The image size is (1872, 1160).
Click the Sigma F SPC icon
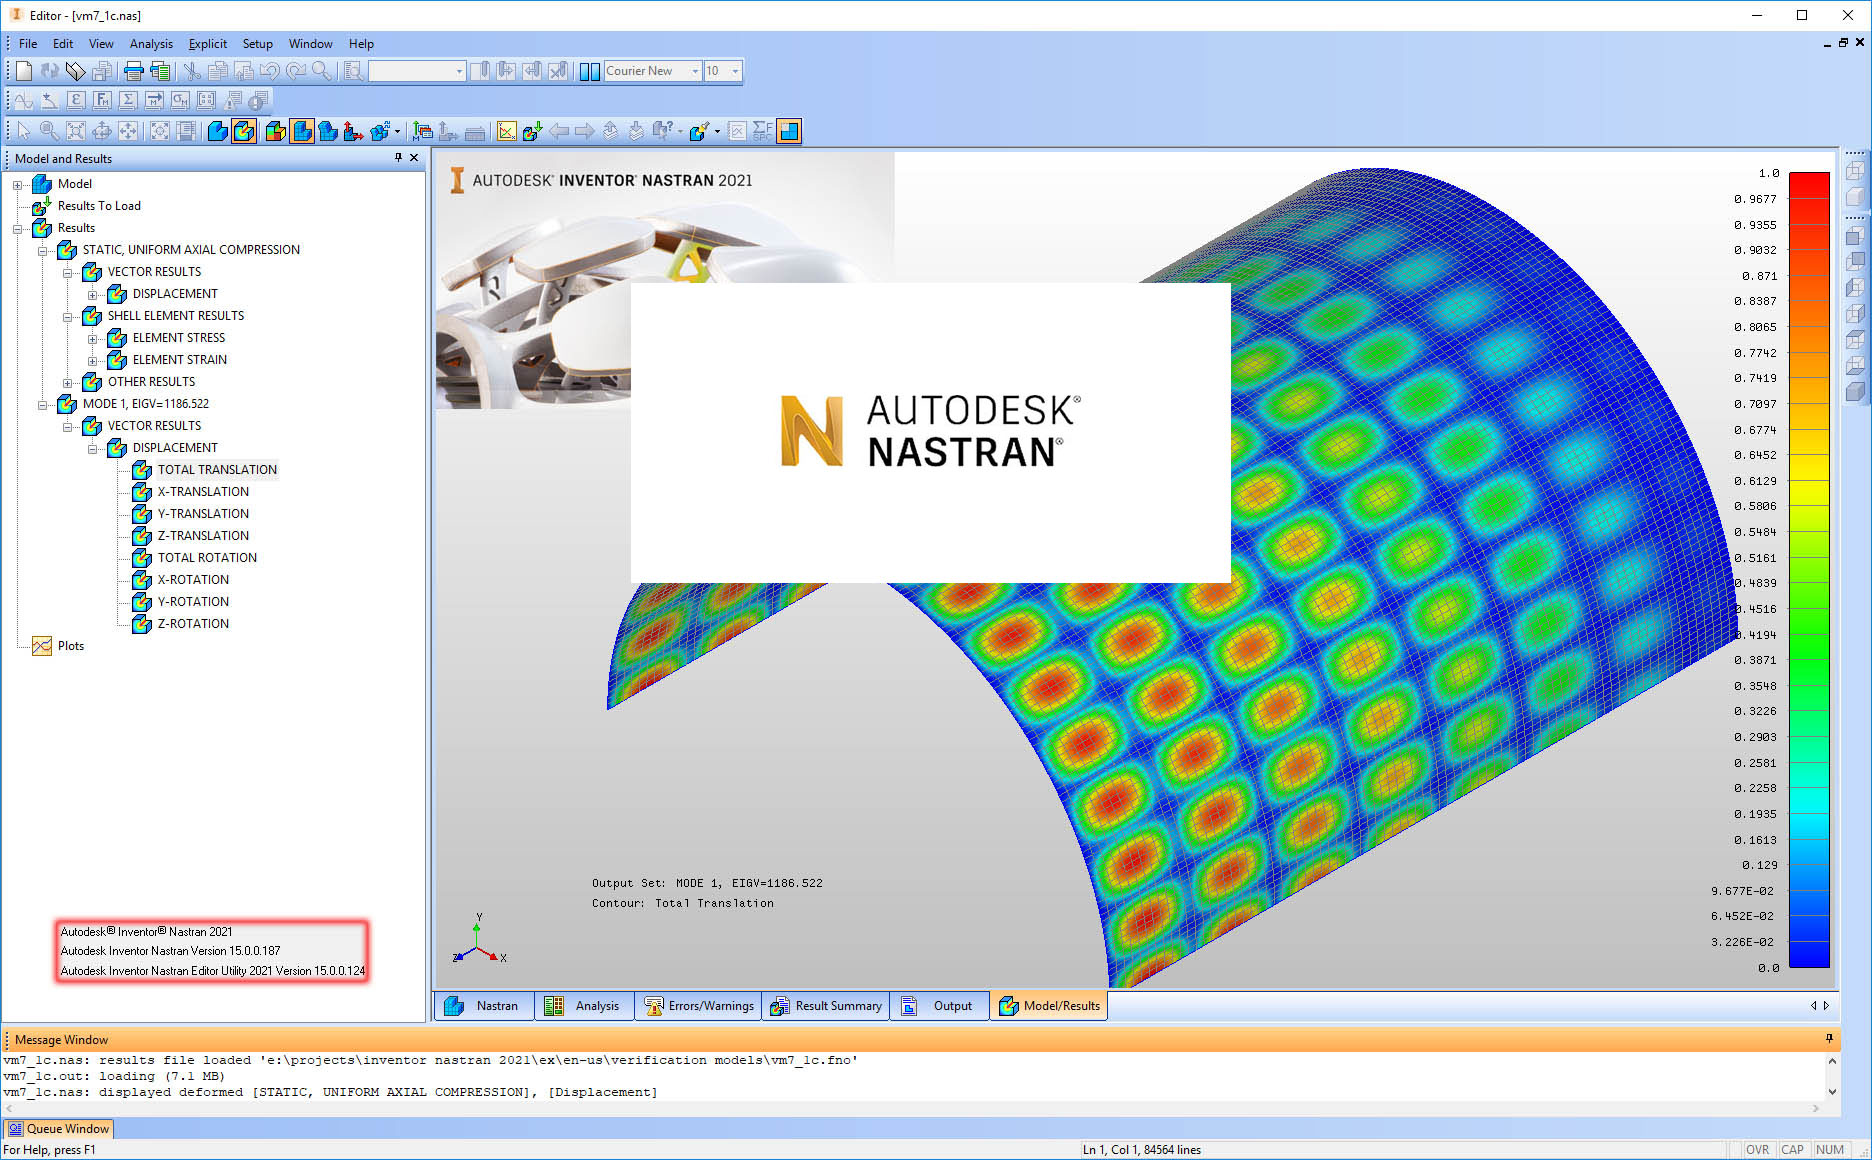click(x=763, y=131)
